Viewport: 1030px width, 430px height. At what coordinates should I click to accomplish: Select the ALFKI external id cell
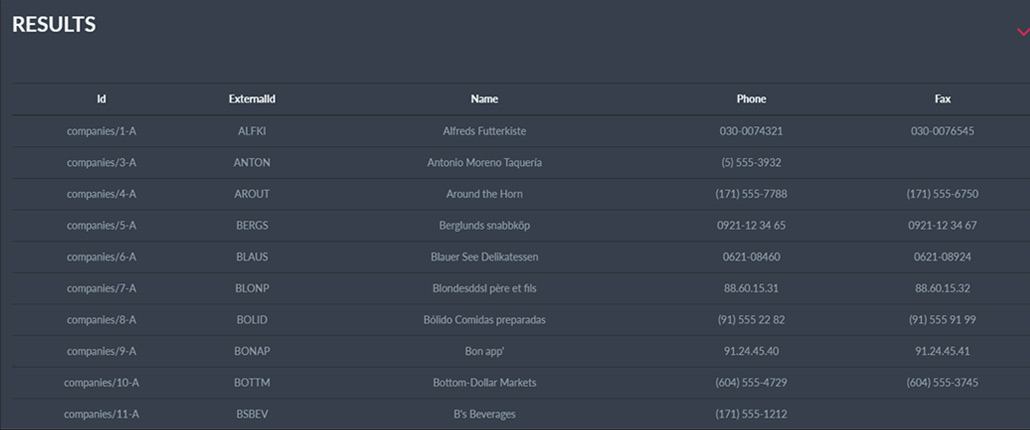coord(252,131)
